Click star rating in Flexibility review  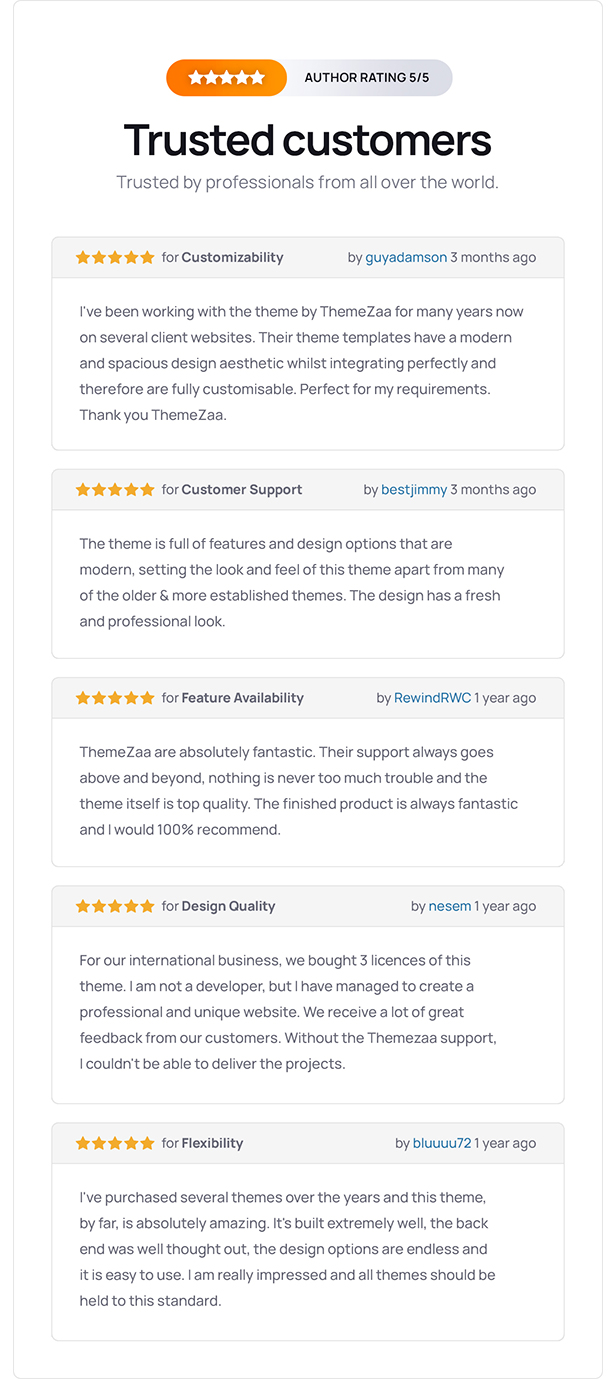[x=115, y=1143]
